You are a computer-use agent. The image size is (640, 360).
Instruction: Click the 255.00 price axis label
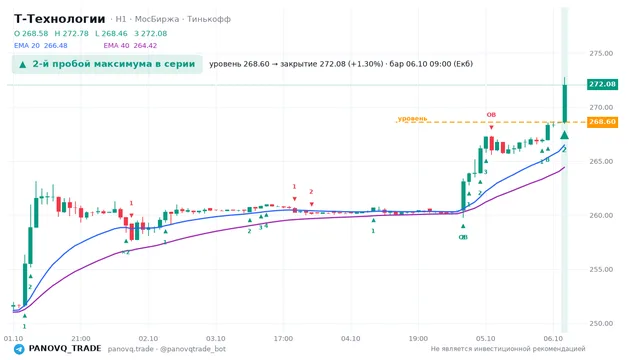[601, 269]
